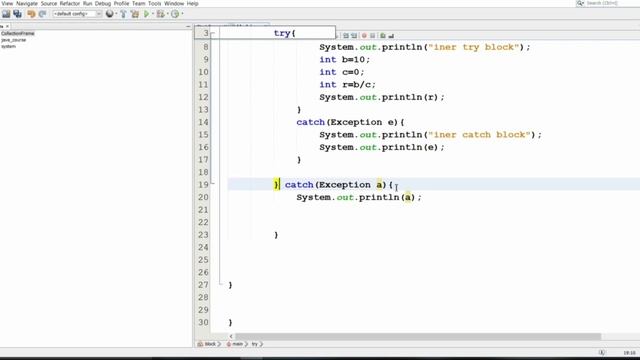Open the Debug Project dropdown arrow
Screen dimensions: 640x360
(x=167, y=14)
